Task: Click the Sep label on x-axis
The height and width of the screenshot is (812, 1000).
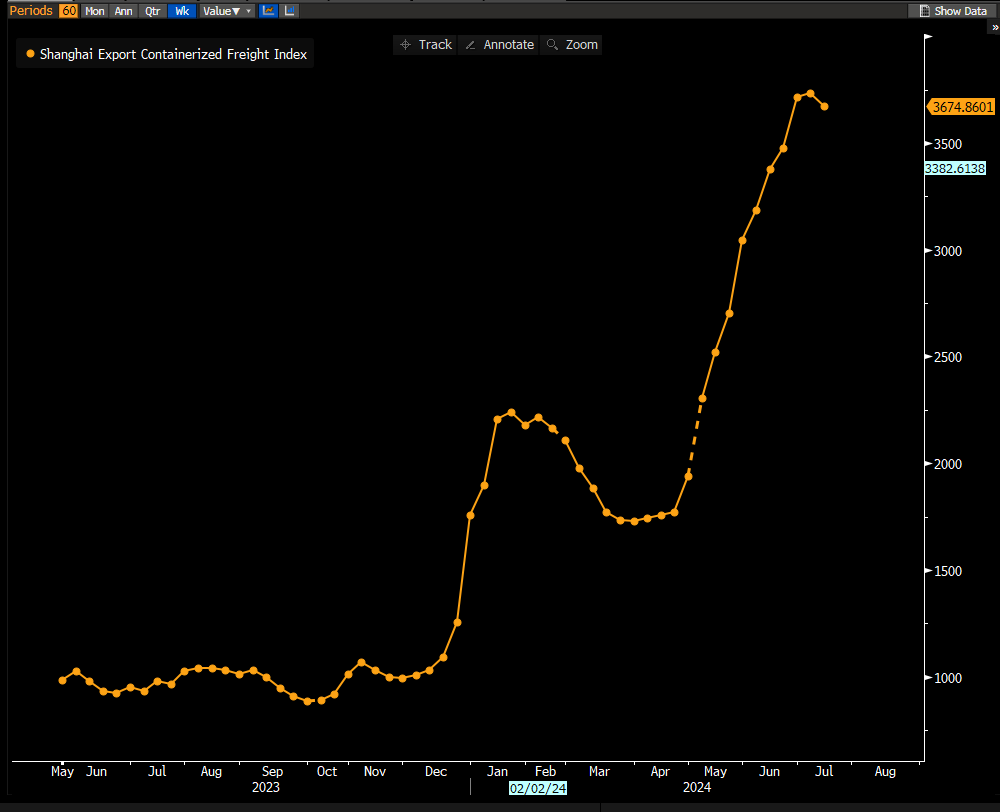Action: tap(272, 771)
